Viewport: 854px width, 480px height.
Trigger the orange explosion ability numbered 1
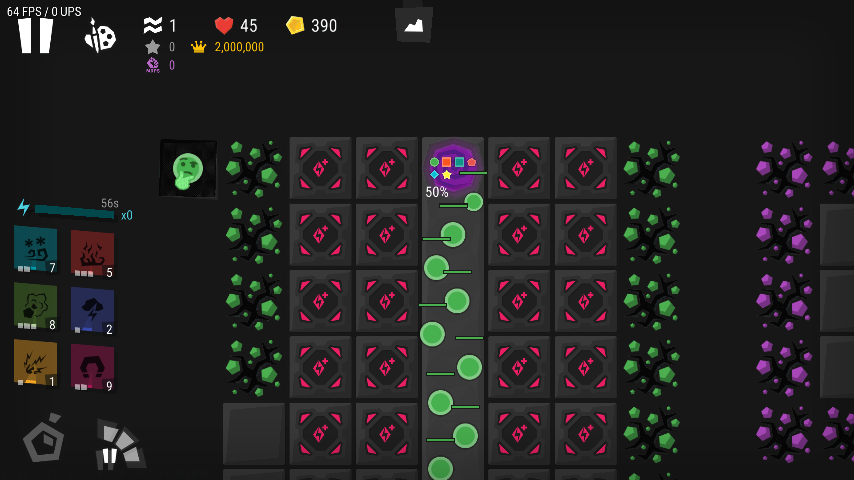(35, 363)
